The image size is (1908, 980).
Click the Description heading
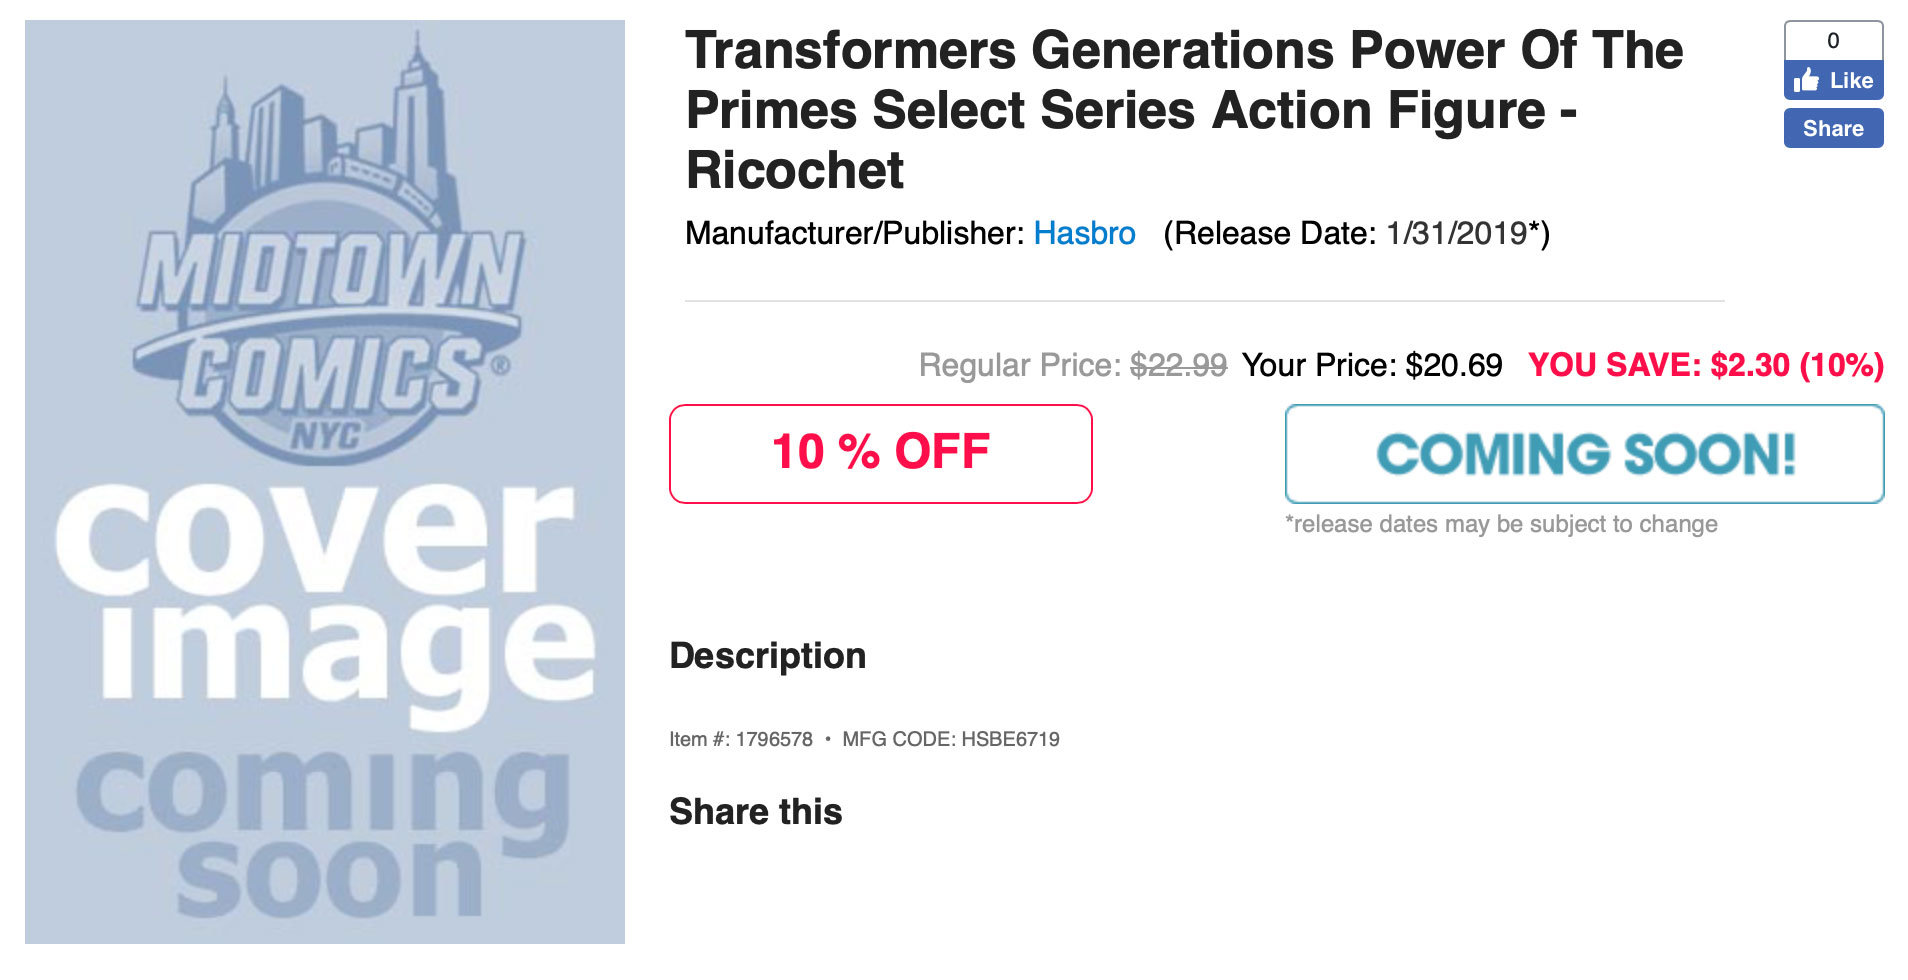click(768, 656)
